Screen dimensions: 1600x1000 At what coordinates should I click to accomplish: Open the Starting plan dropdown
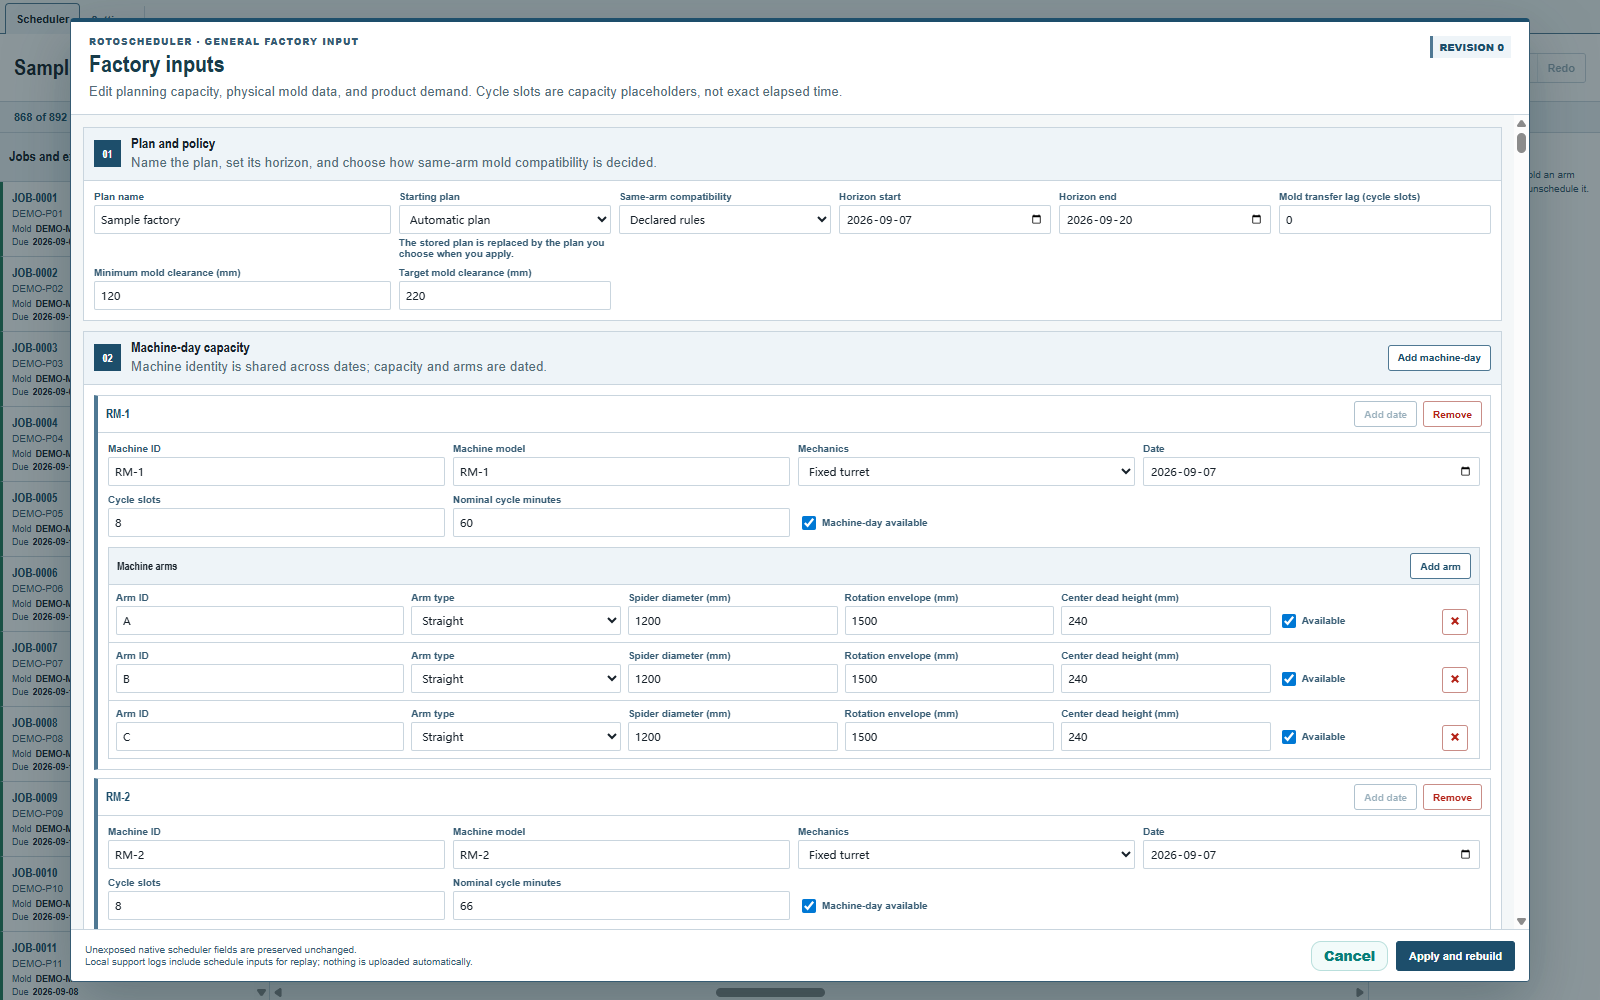[505, 220]
